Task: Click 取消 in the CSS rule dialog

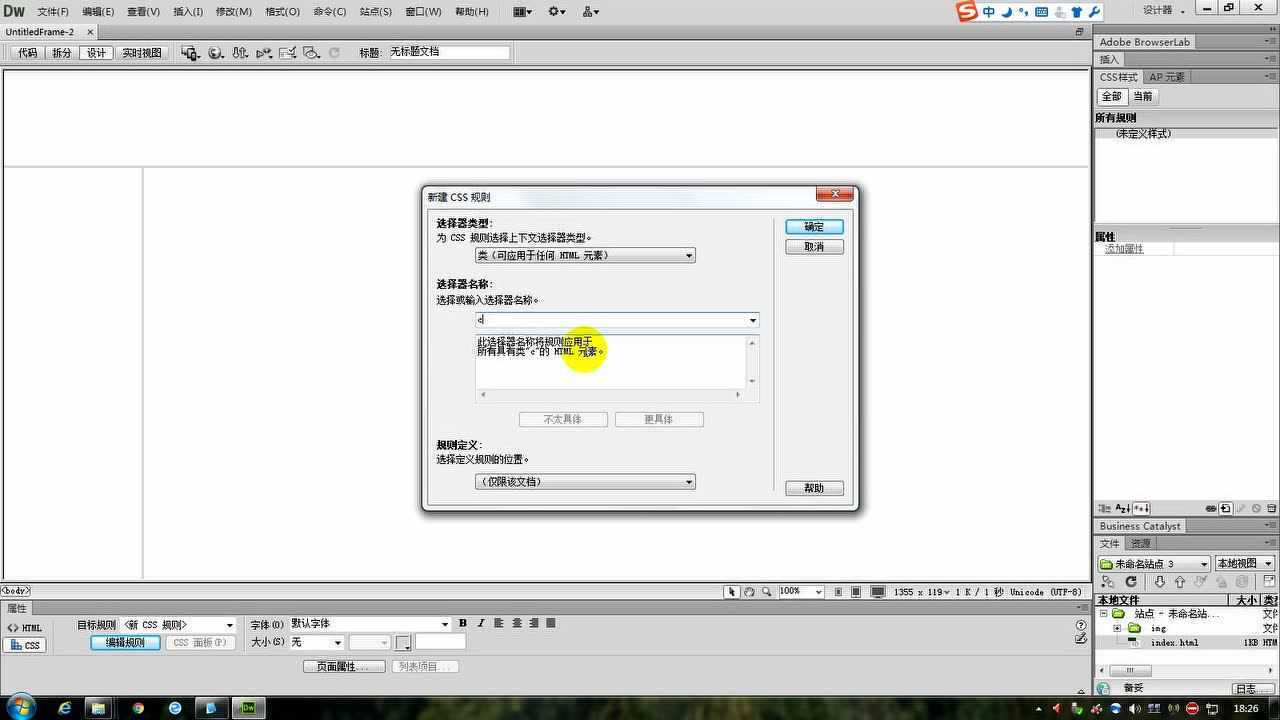Action: (814, 247)
